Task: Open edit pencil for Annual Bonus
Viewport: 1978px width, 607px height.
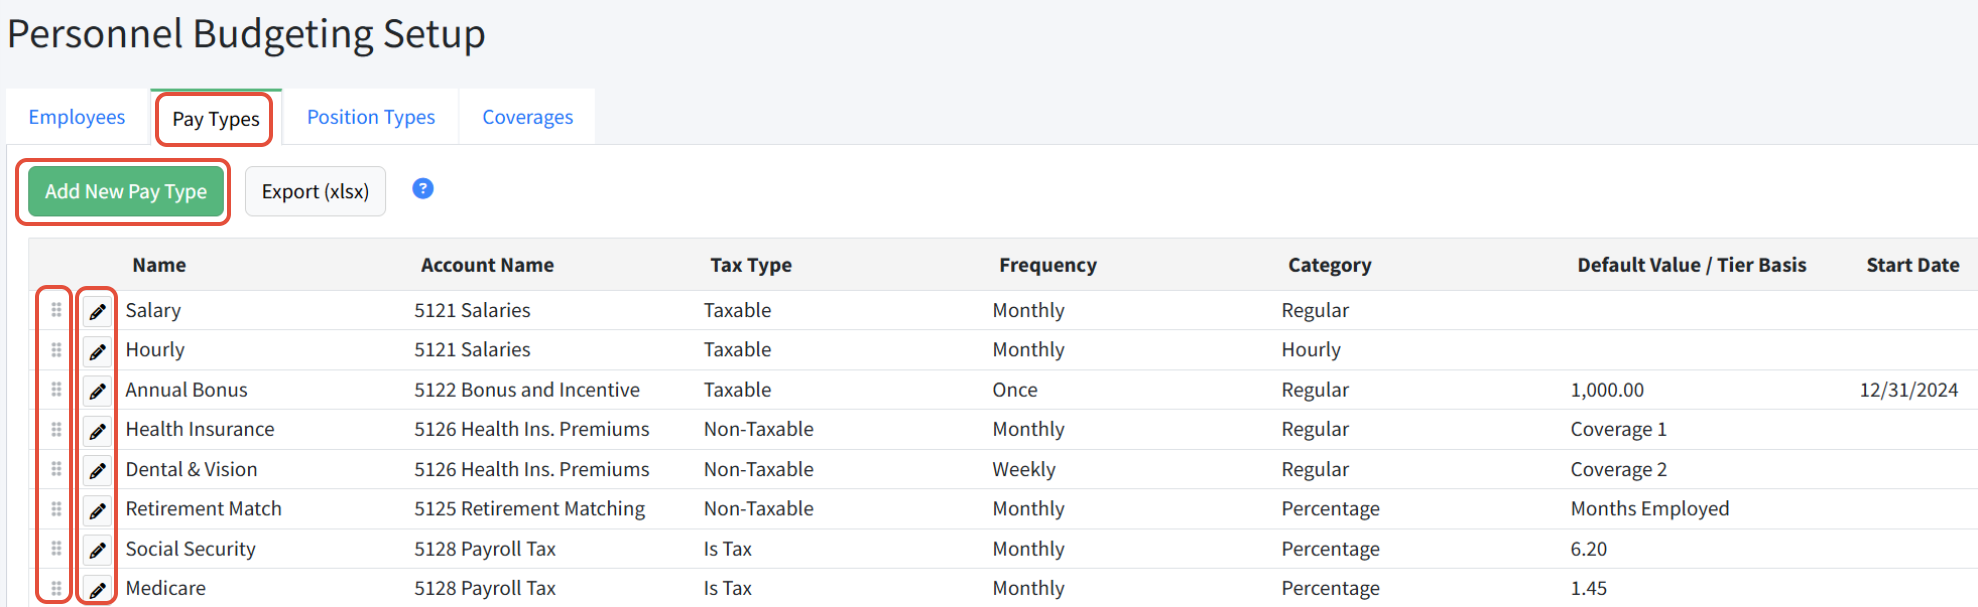Action: 97,391
